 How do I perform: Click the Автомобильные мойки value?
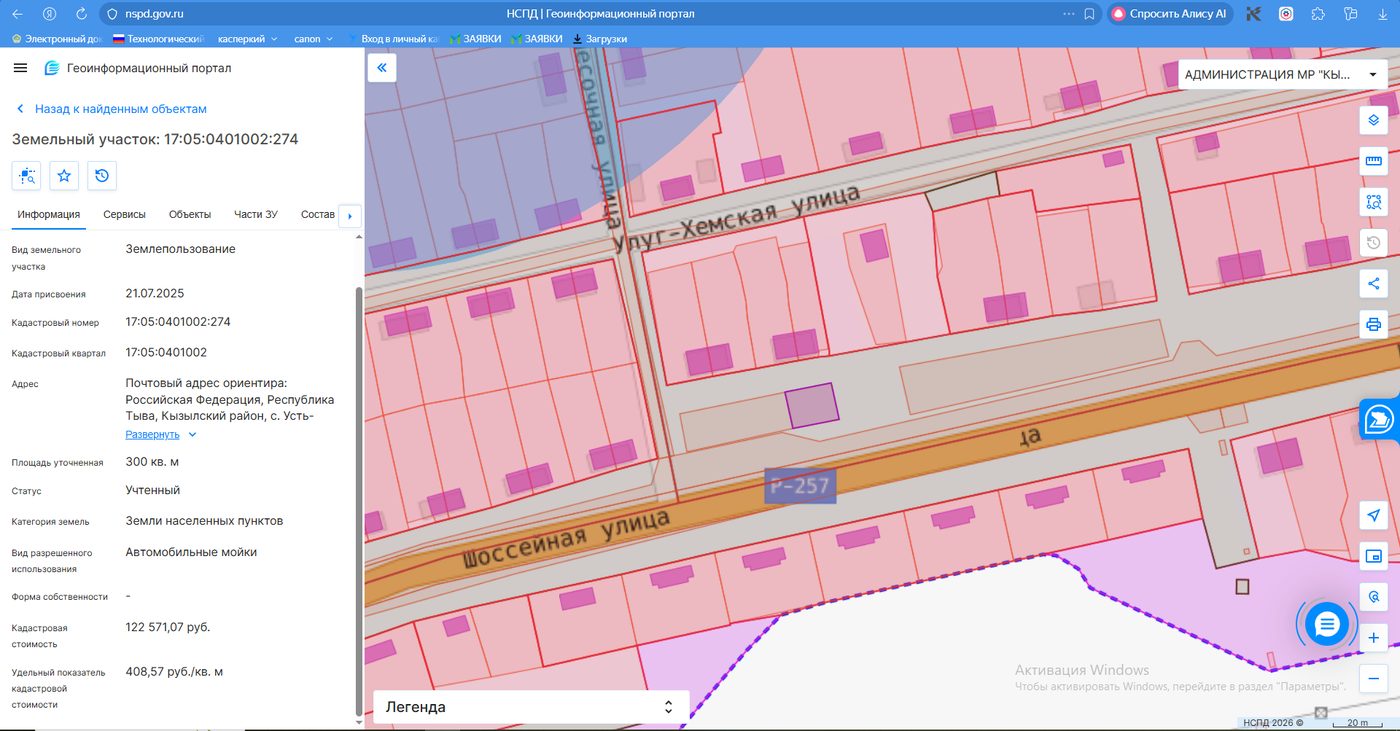click(191, 552)
